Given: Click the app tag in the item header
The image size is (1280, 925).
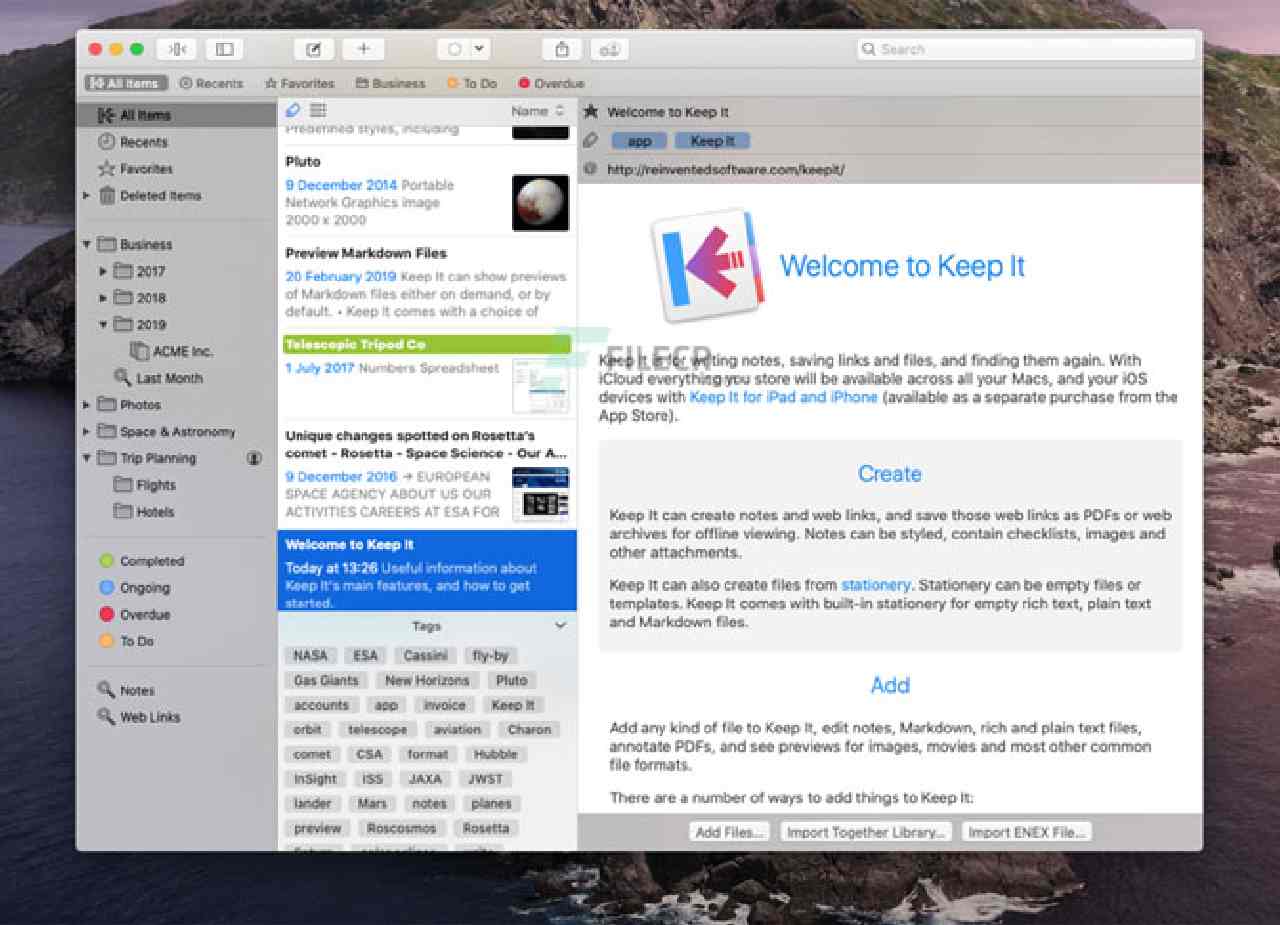Looking at the screenshot, I should point(639,141).
